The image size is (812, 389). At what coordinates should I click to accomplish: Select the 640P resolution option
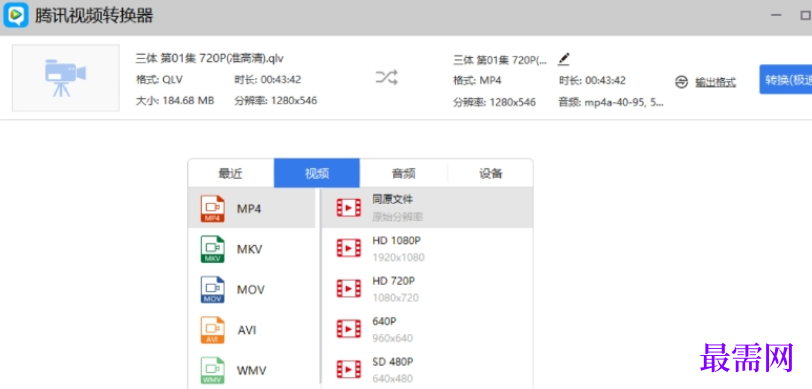pos(427,329)
